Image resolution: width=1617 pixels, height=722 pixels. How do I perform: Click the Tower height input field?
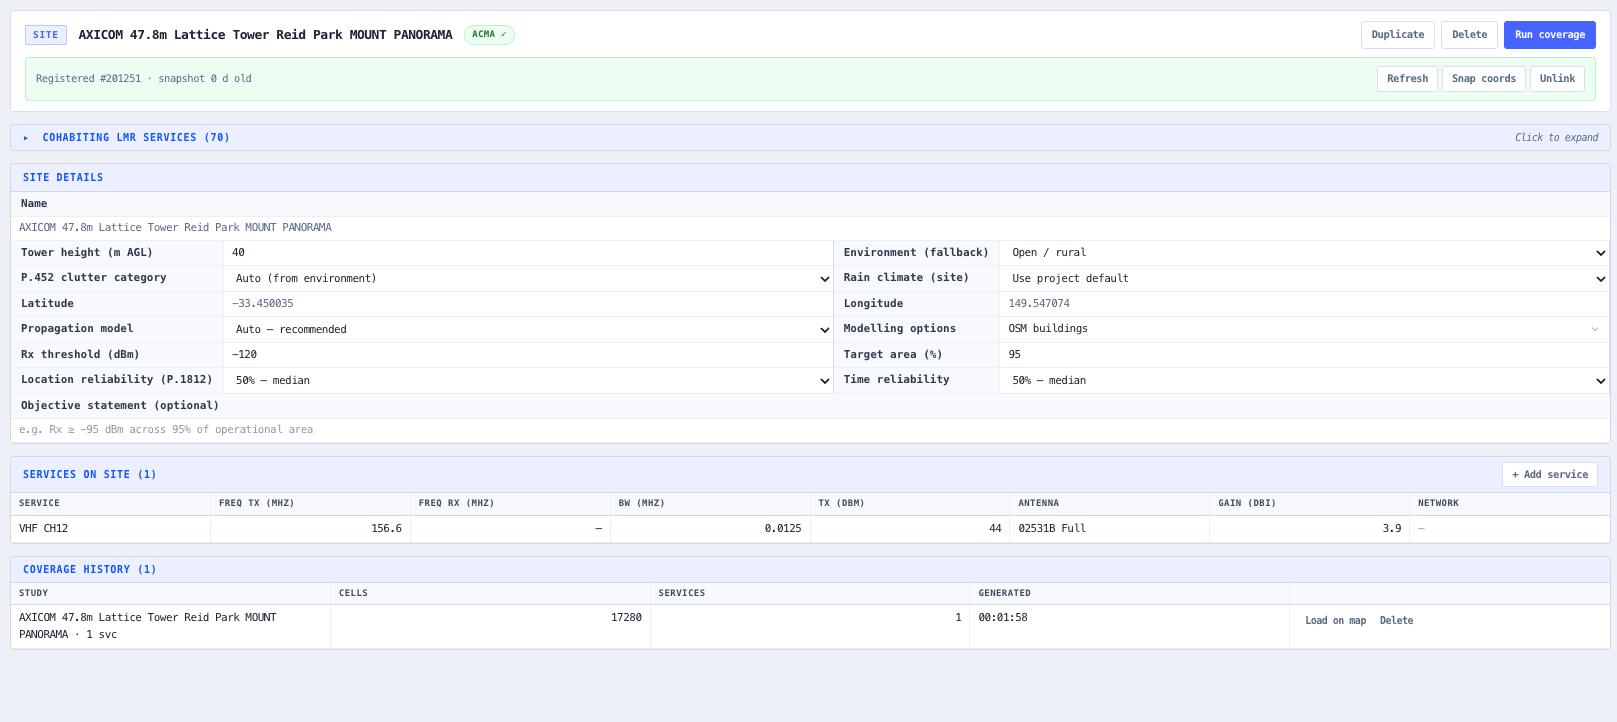coord(528,253)
